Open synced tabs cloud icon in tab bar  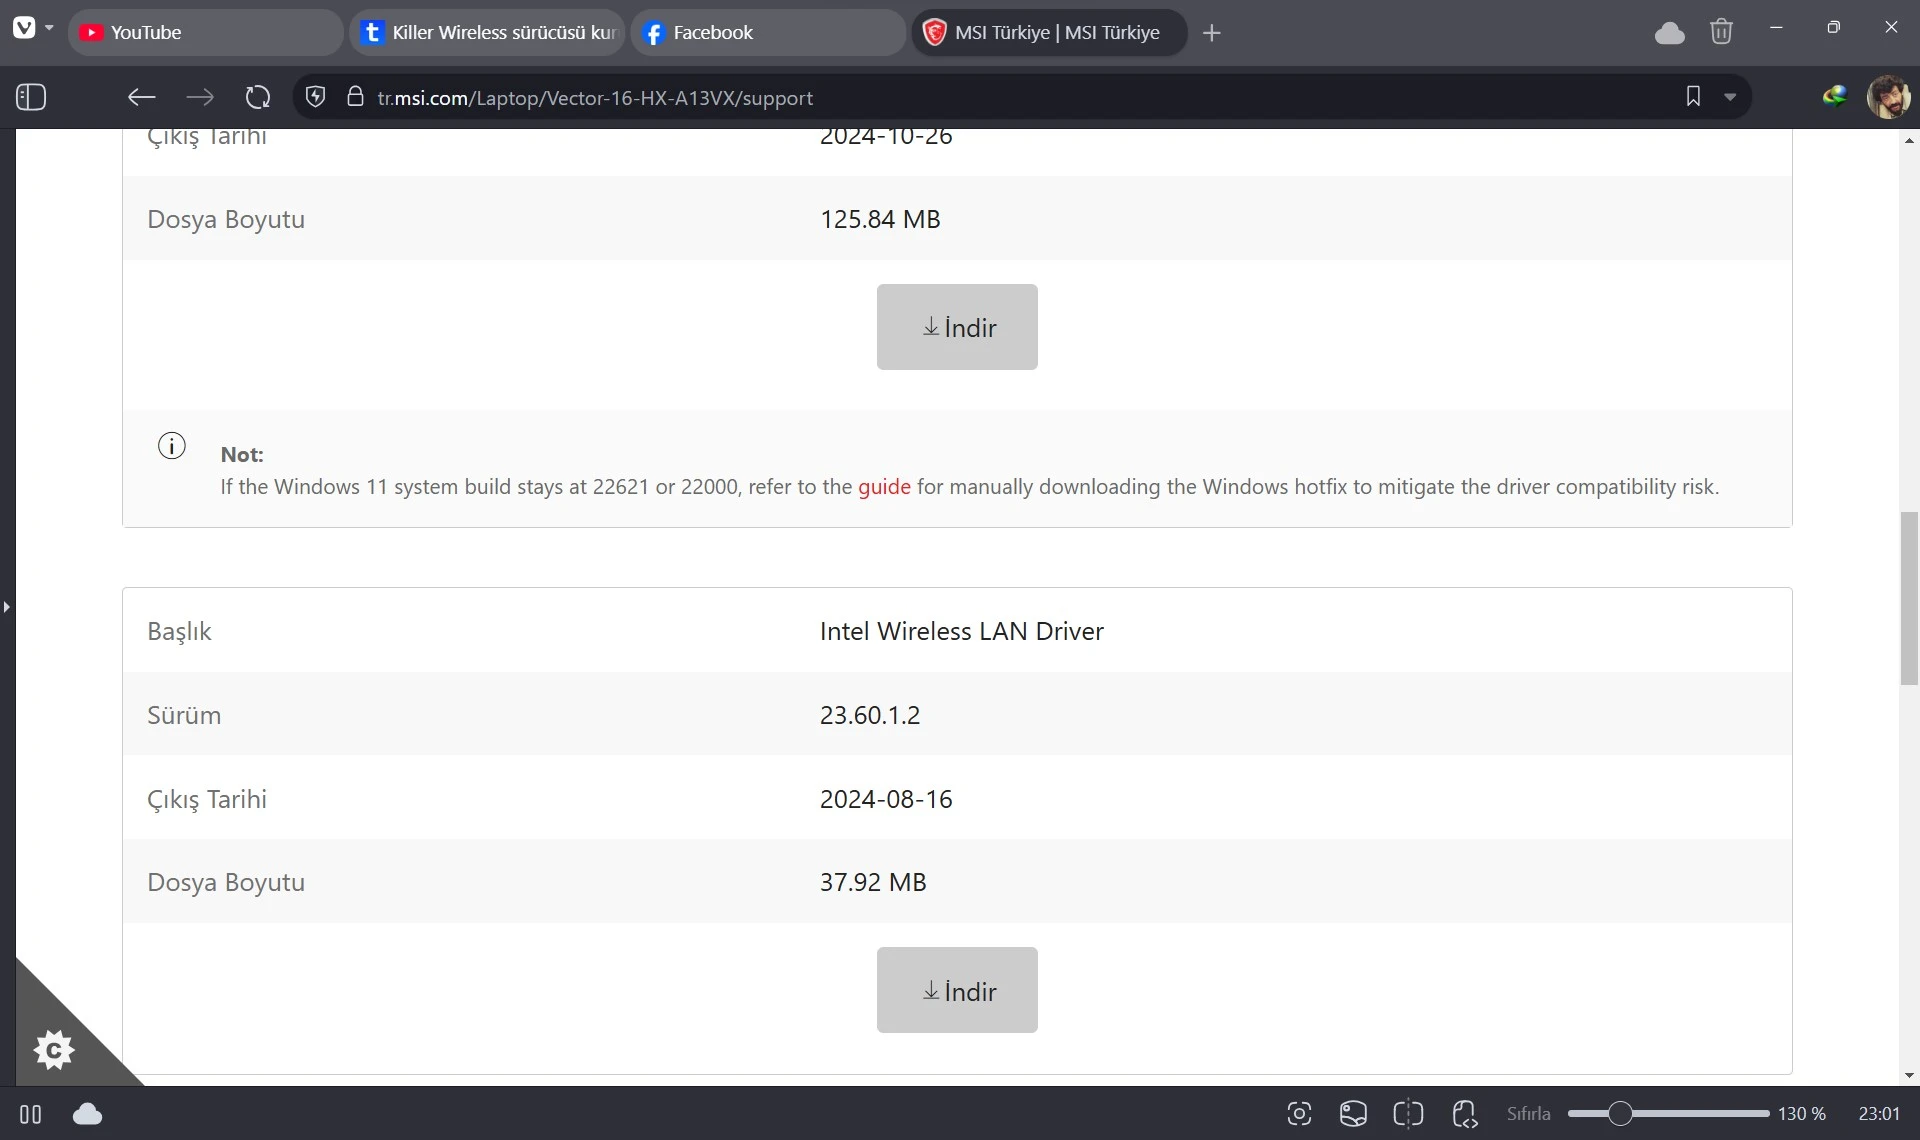pos(1669,33)
